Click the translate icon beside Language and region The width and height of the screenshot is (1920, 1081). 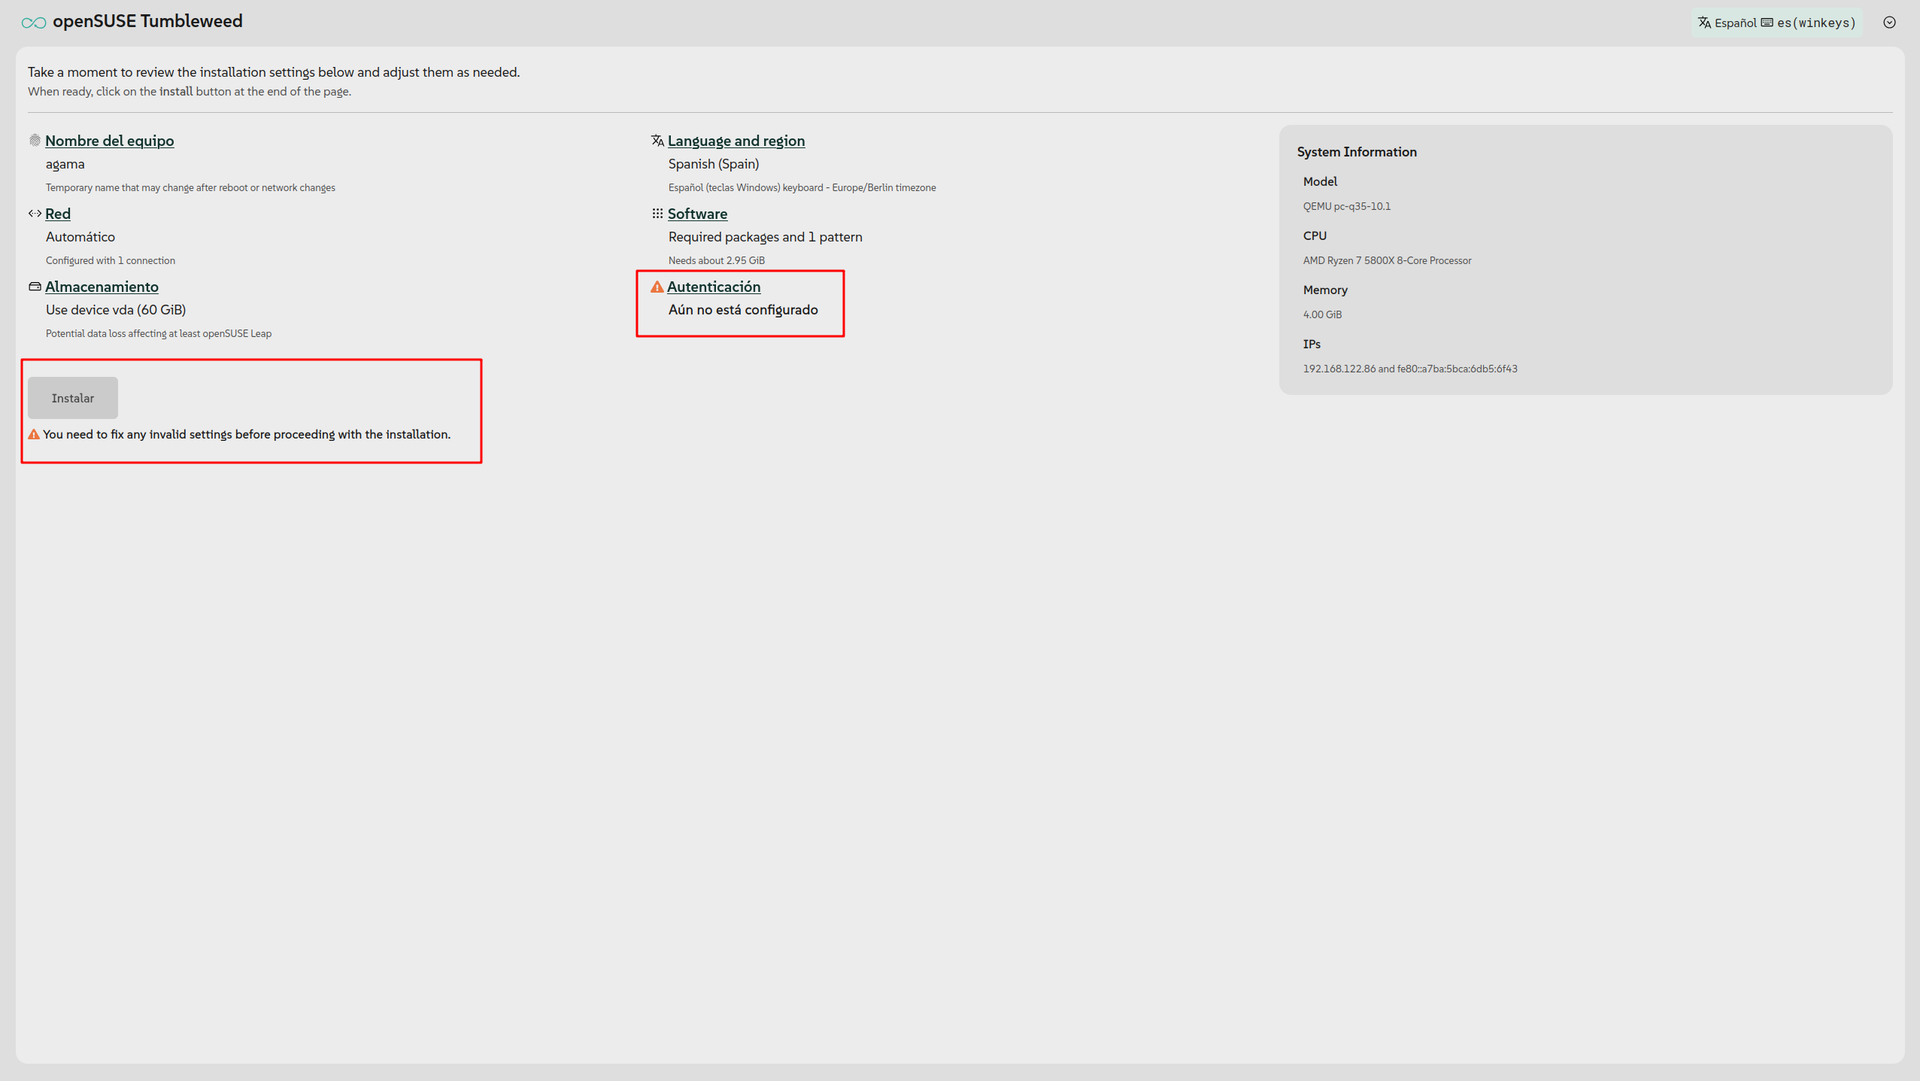coord(657,141)
